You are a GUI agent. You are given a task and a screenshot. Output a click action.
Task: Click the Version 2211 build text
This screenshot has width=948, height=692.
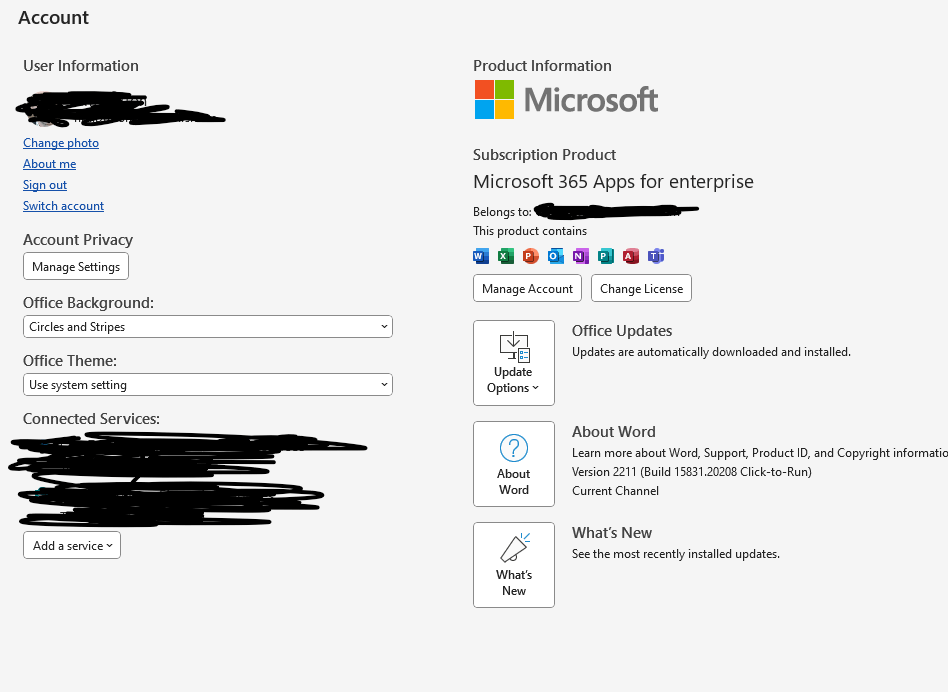tap(692, 471)
